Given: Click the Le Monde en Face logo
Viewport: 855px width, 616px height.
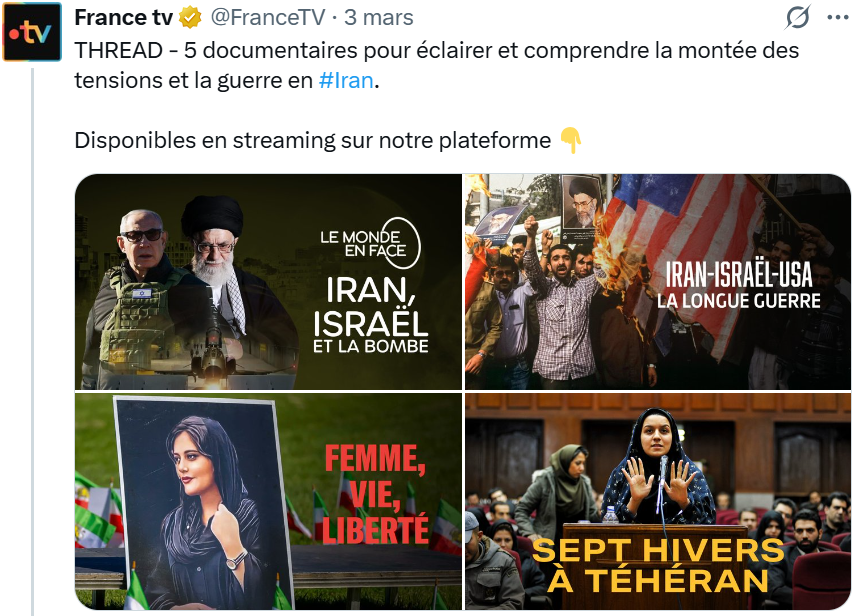Looking at the screenshot, I should (371, 243).
